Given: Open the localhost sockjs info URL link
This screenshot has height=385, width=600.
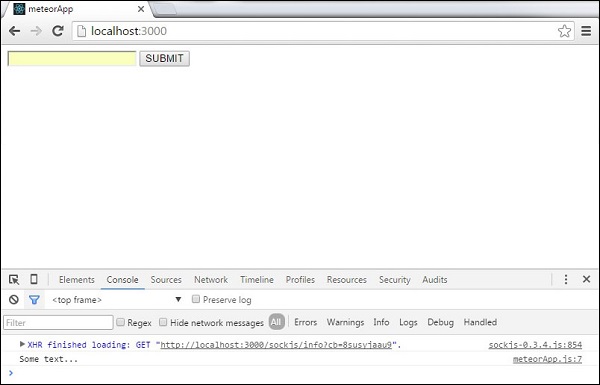Looking at the screenshot, I should pos(276,345).
